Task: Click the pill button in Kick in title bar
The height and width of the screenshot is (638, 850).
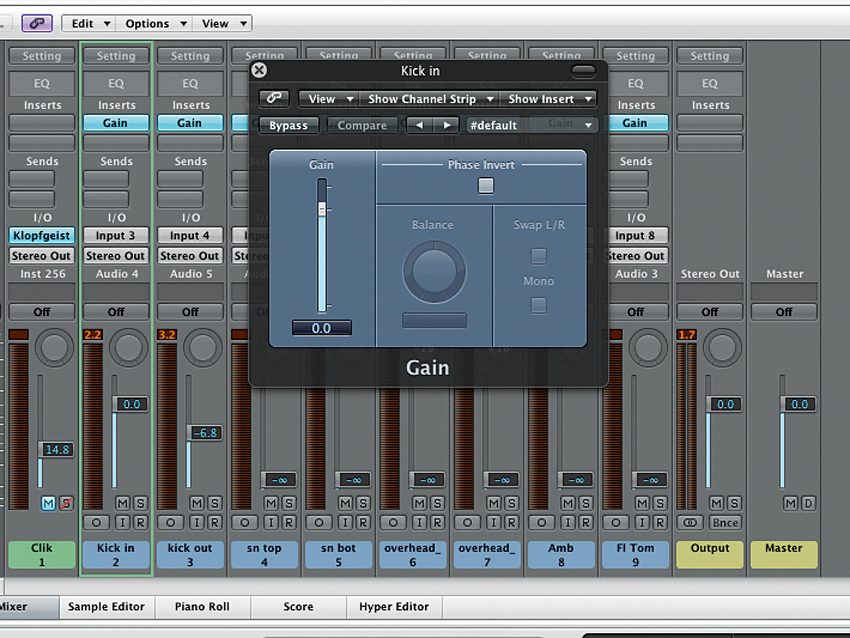Action: (583, 71)
